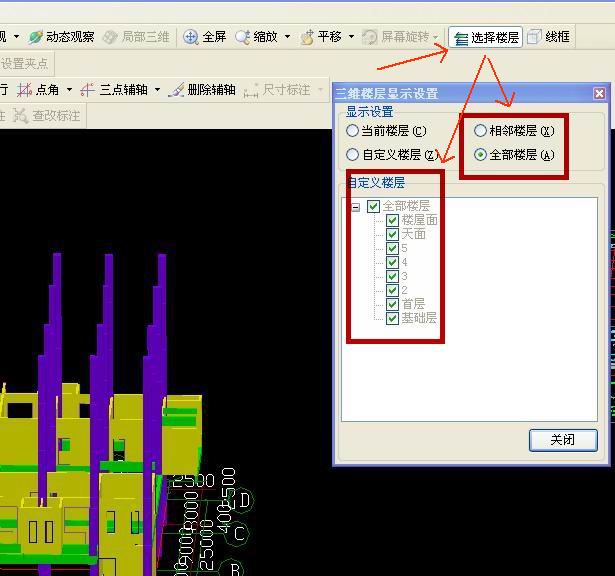Select the 缩放 zoom magnifier icon
Image resolution: width=615 pixels, height=576 pixels.
[x=242, y=37]
